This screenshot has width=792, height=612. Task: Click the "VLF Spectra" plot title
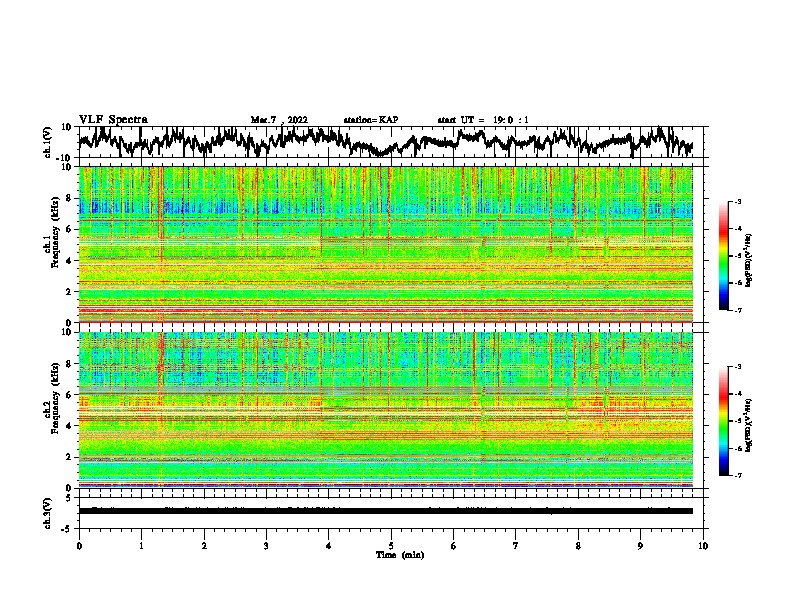[x=113, y=120]
